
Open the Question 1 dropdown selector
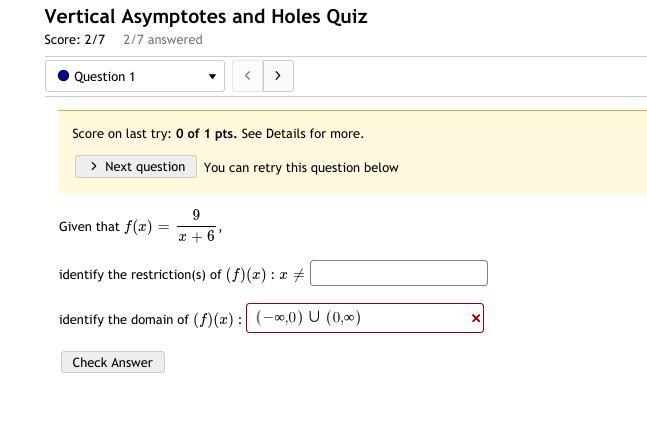135,76
